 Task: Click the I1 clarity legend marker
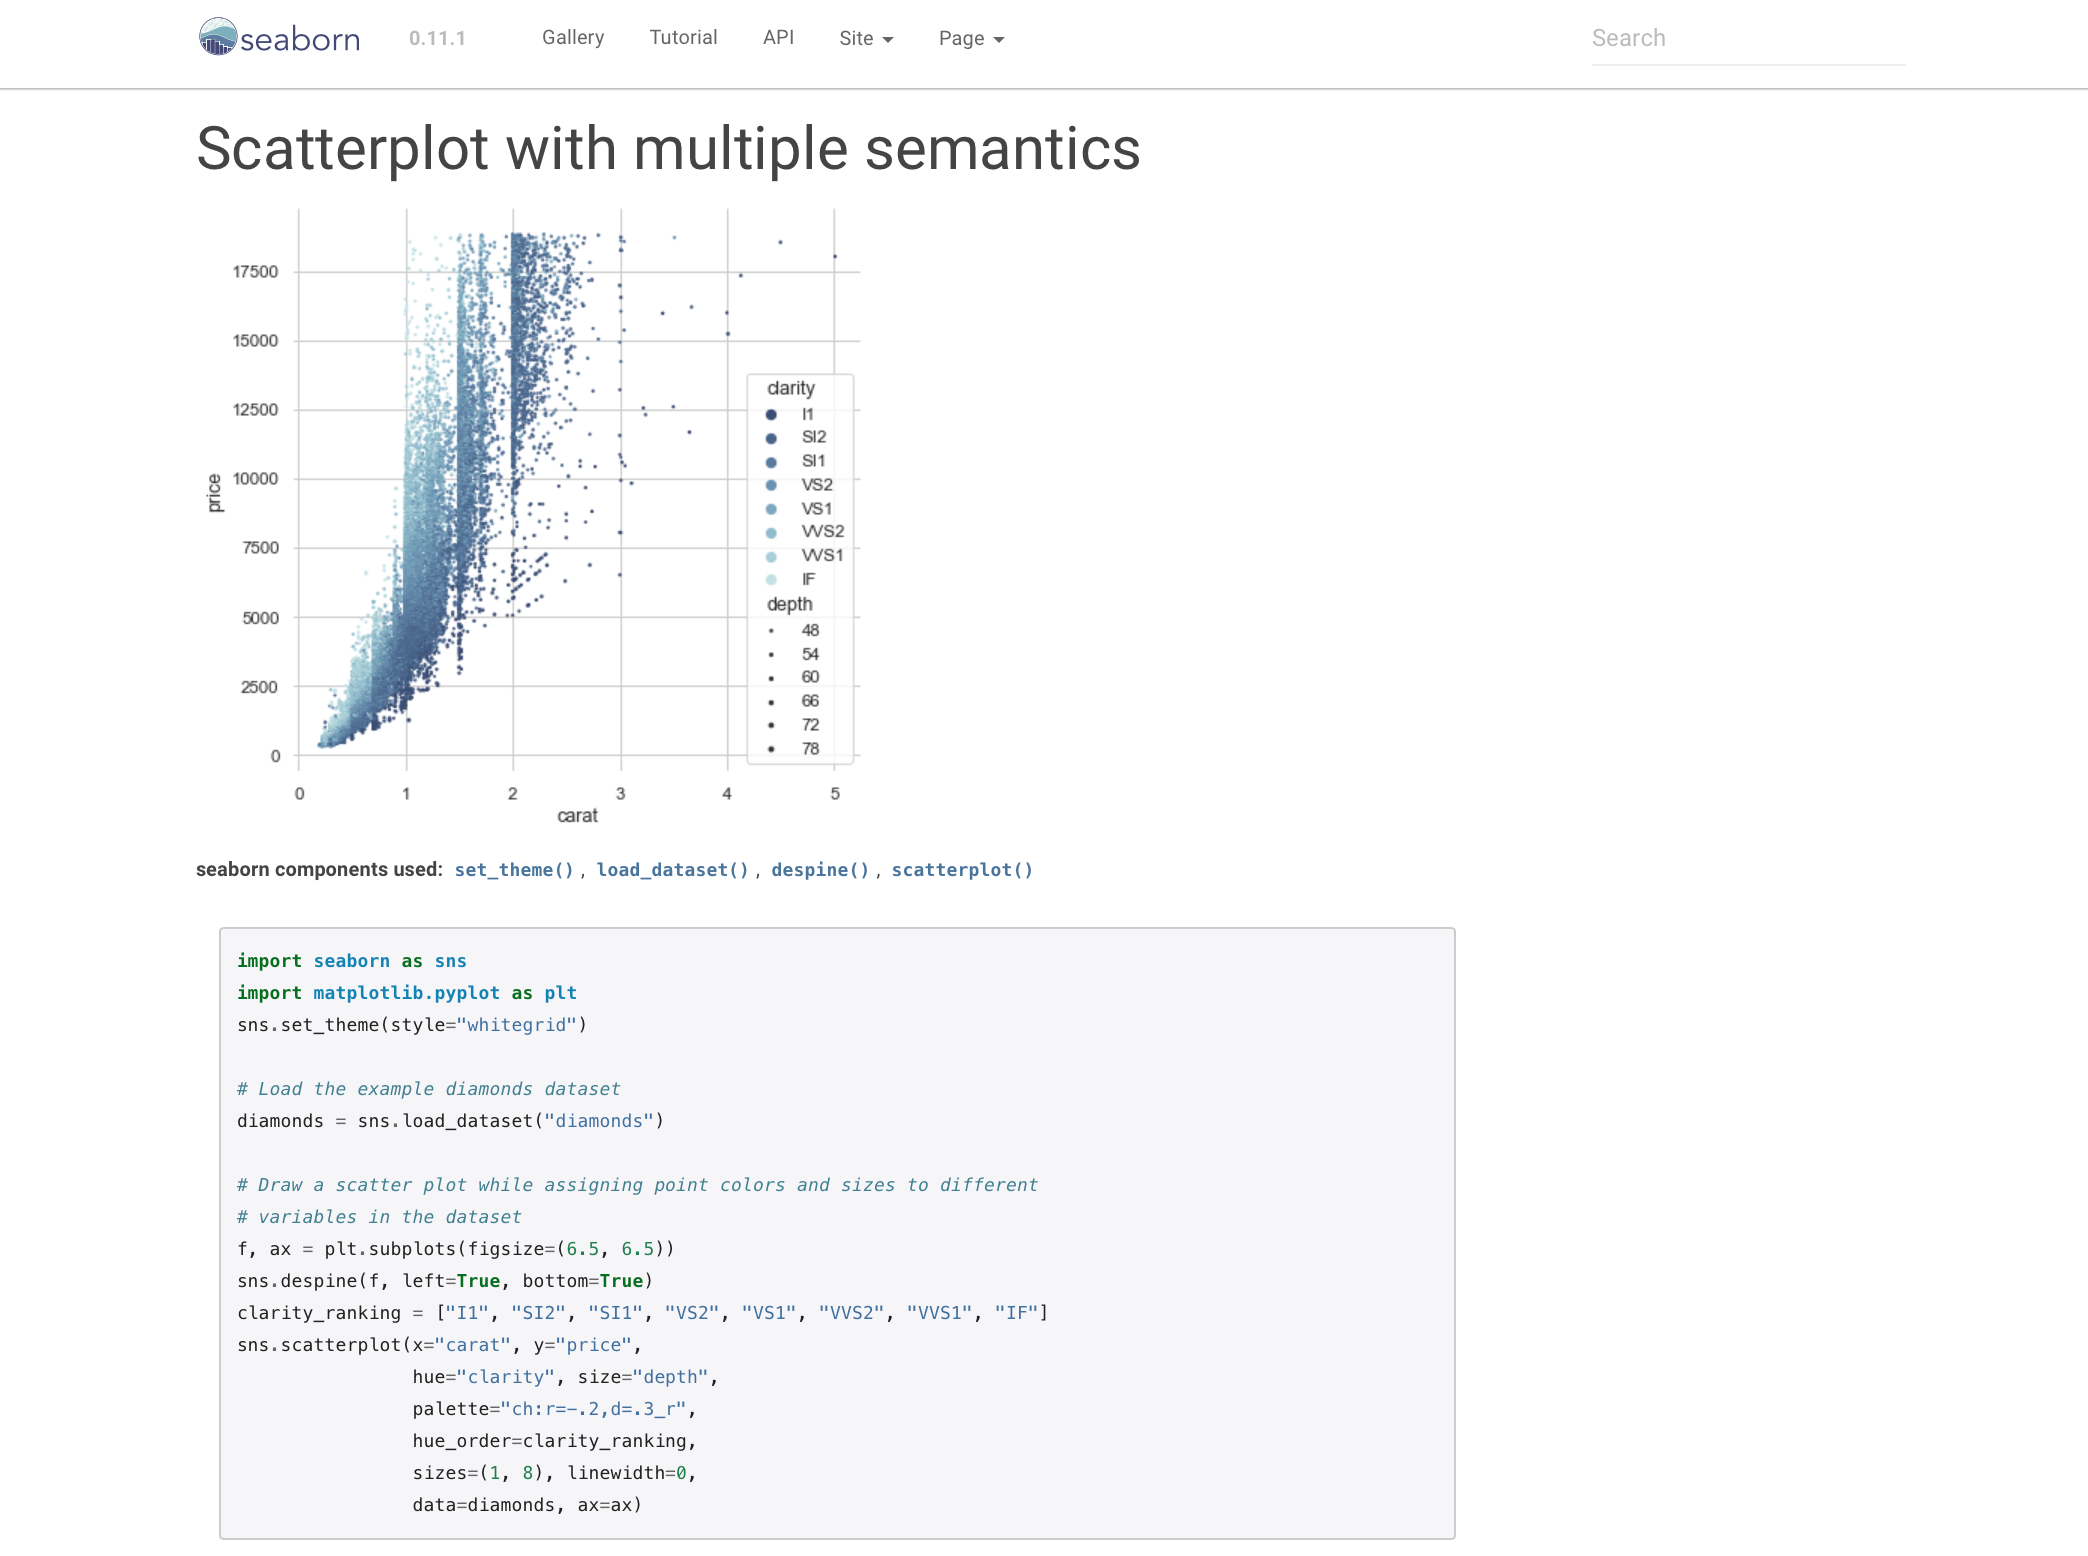(771, 414)
